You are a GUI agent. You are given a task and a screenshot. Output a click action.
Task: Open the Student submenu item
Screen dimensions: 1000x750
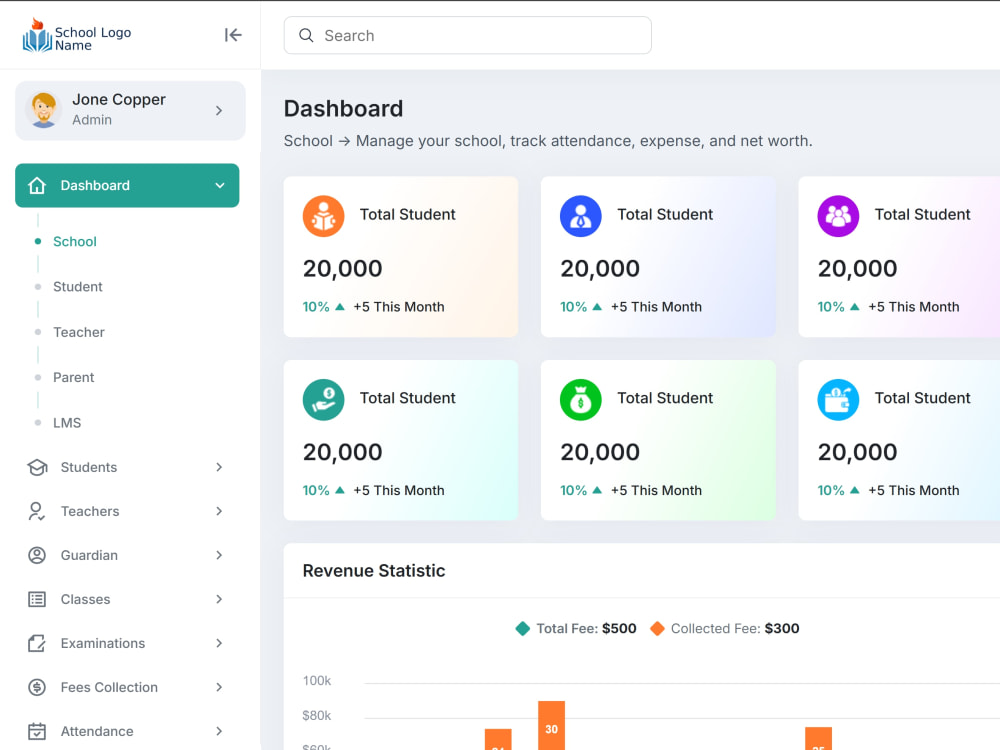pos(78,287)
